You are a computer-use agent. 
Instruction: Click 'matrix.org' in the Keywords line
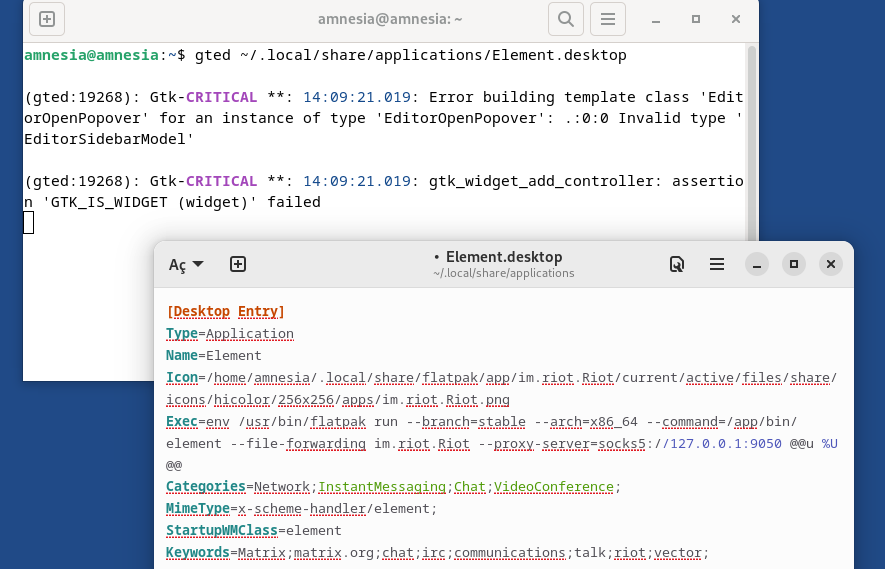334,553
